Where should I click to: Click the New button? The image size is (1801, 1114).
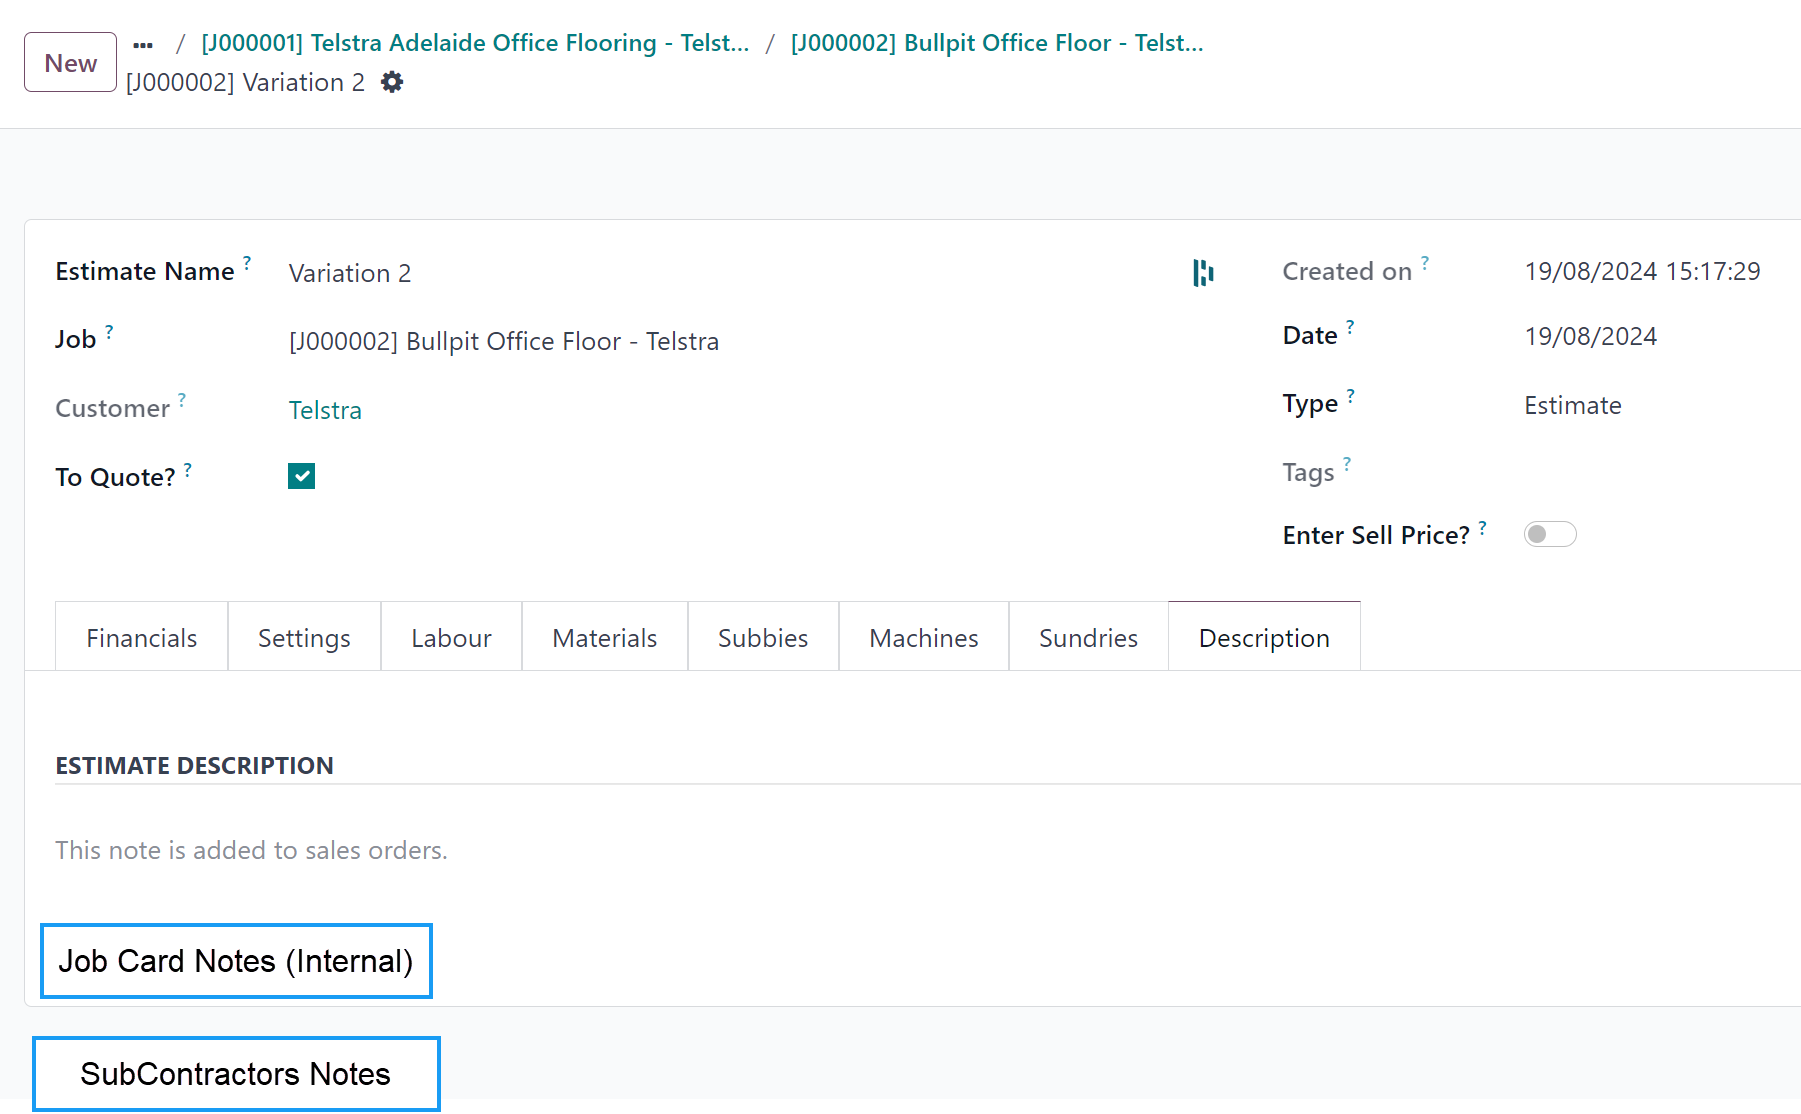(70, 63)
